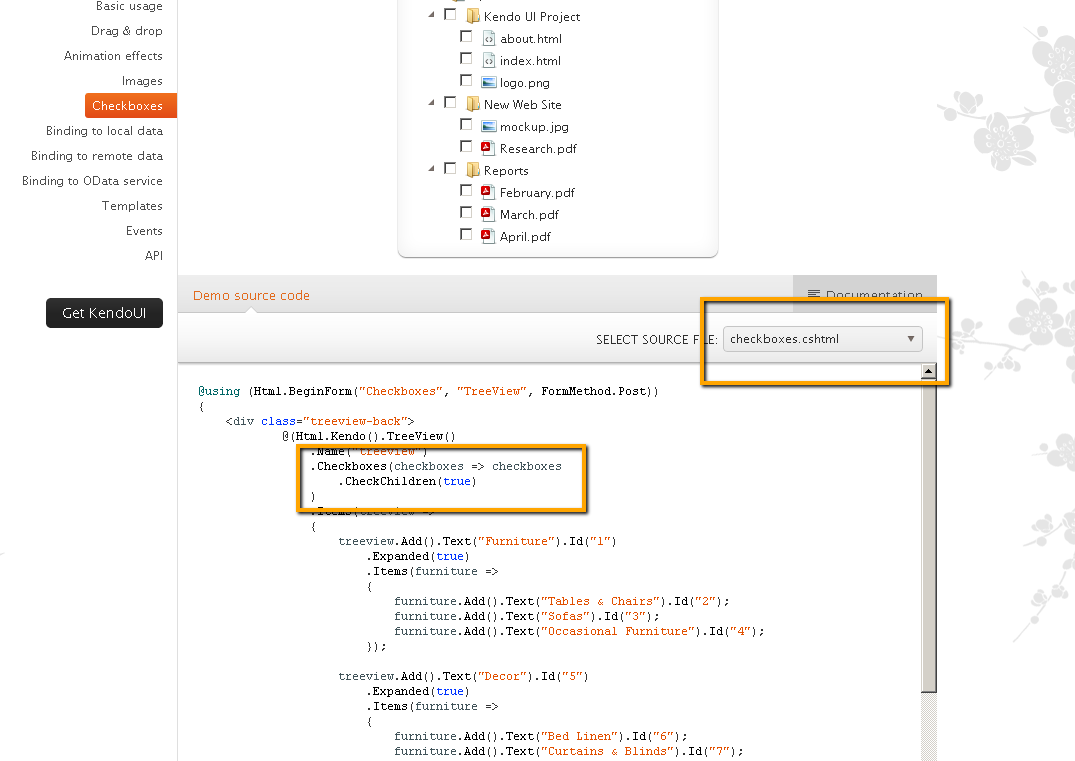The image size is (1075, 761).
Task: Click the '.CheckChildren(true)' code line
Action: (x=407, y=481)
